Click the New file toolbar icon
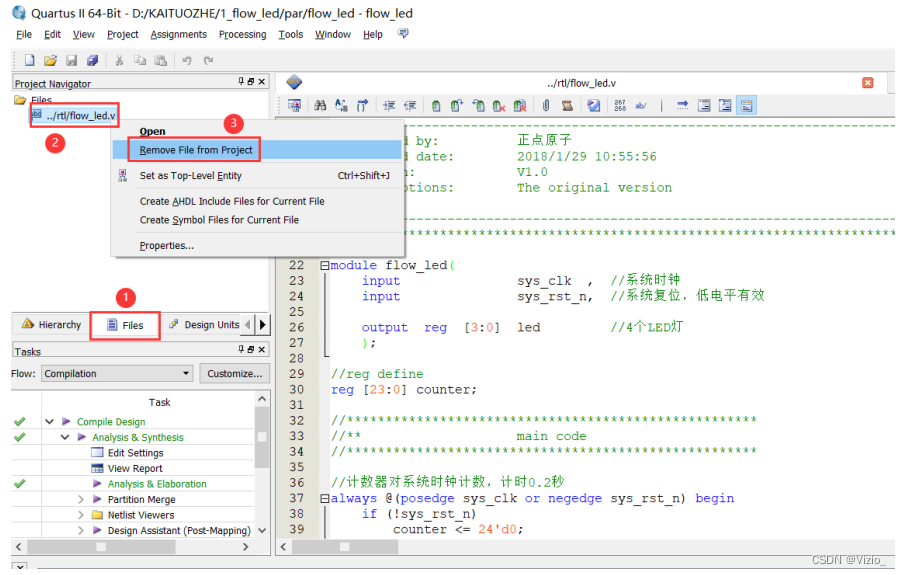 [30, 61]
